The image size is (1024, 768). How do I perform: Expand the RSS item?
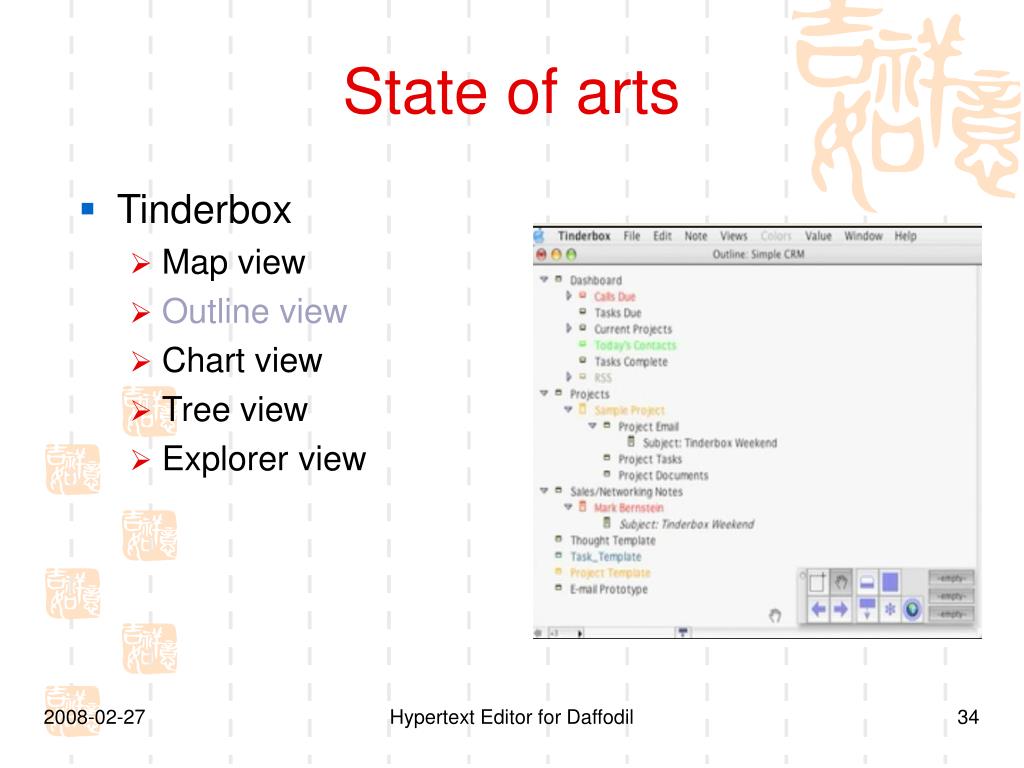[569, 377]
